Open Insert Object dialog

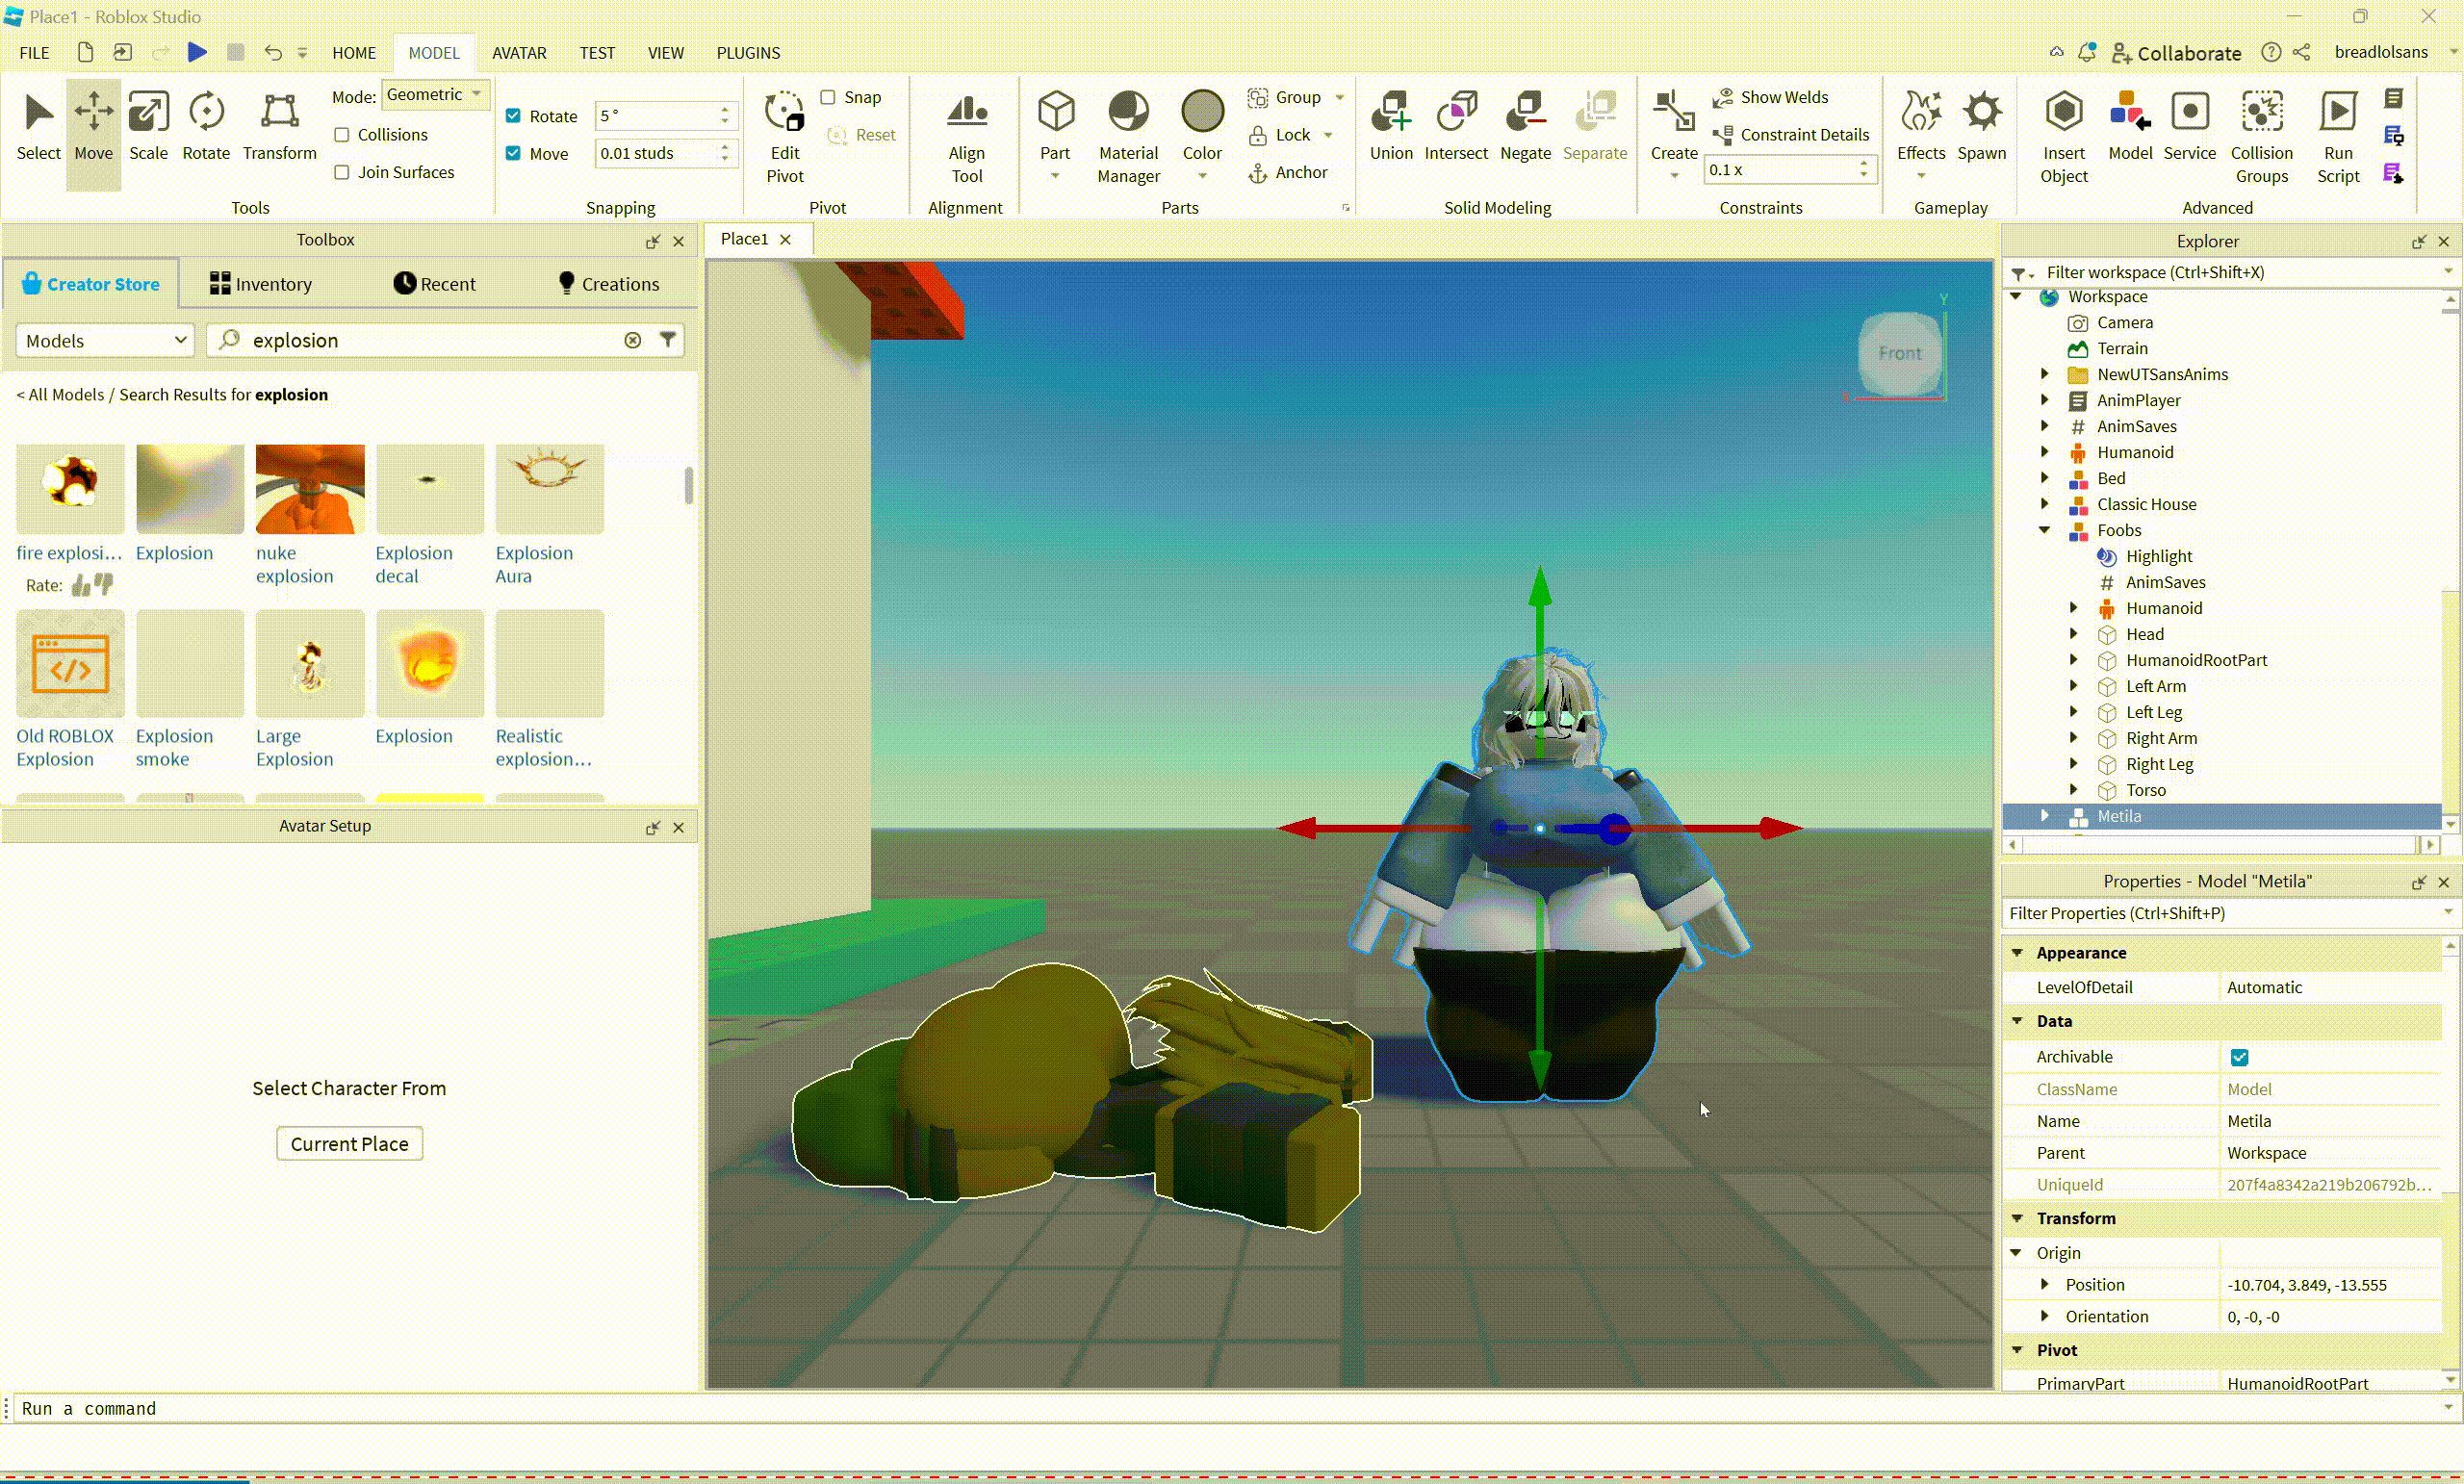(2064, 138)
